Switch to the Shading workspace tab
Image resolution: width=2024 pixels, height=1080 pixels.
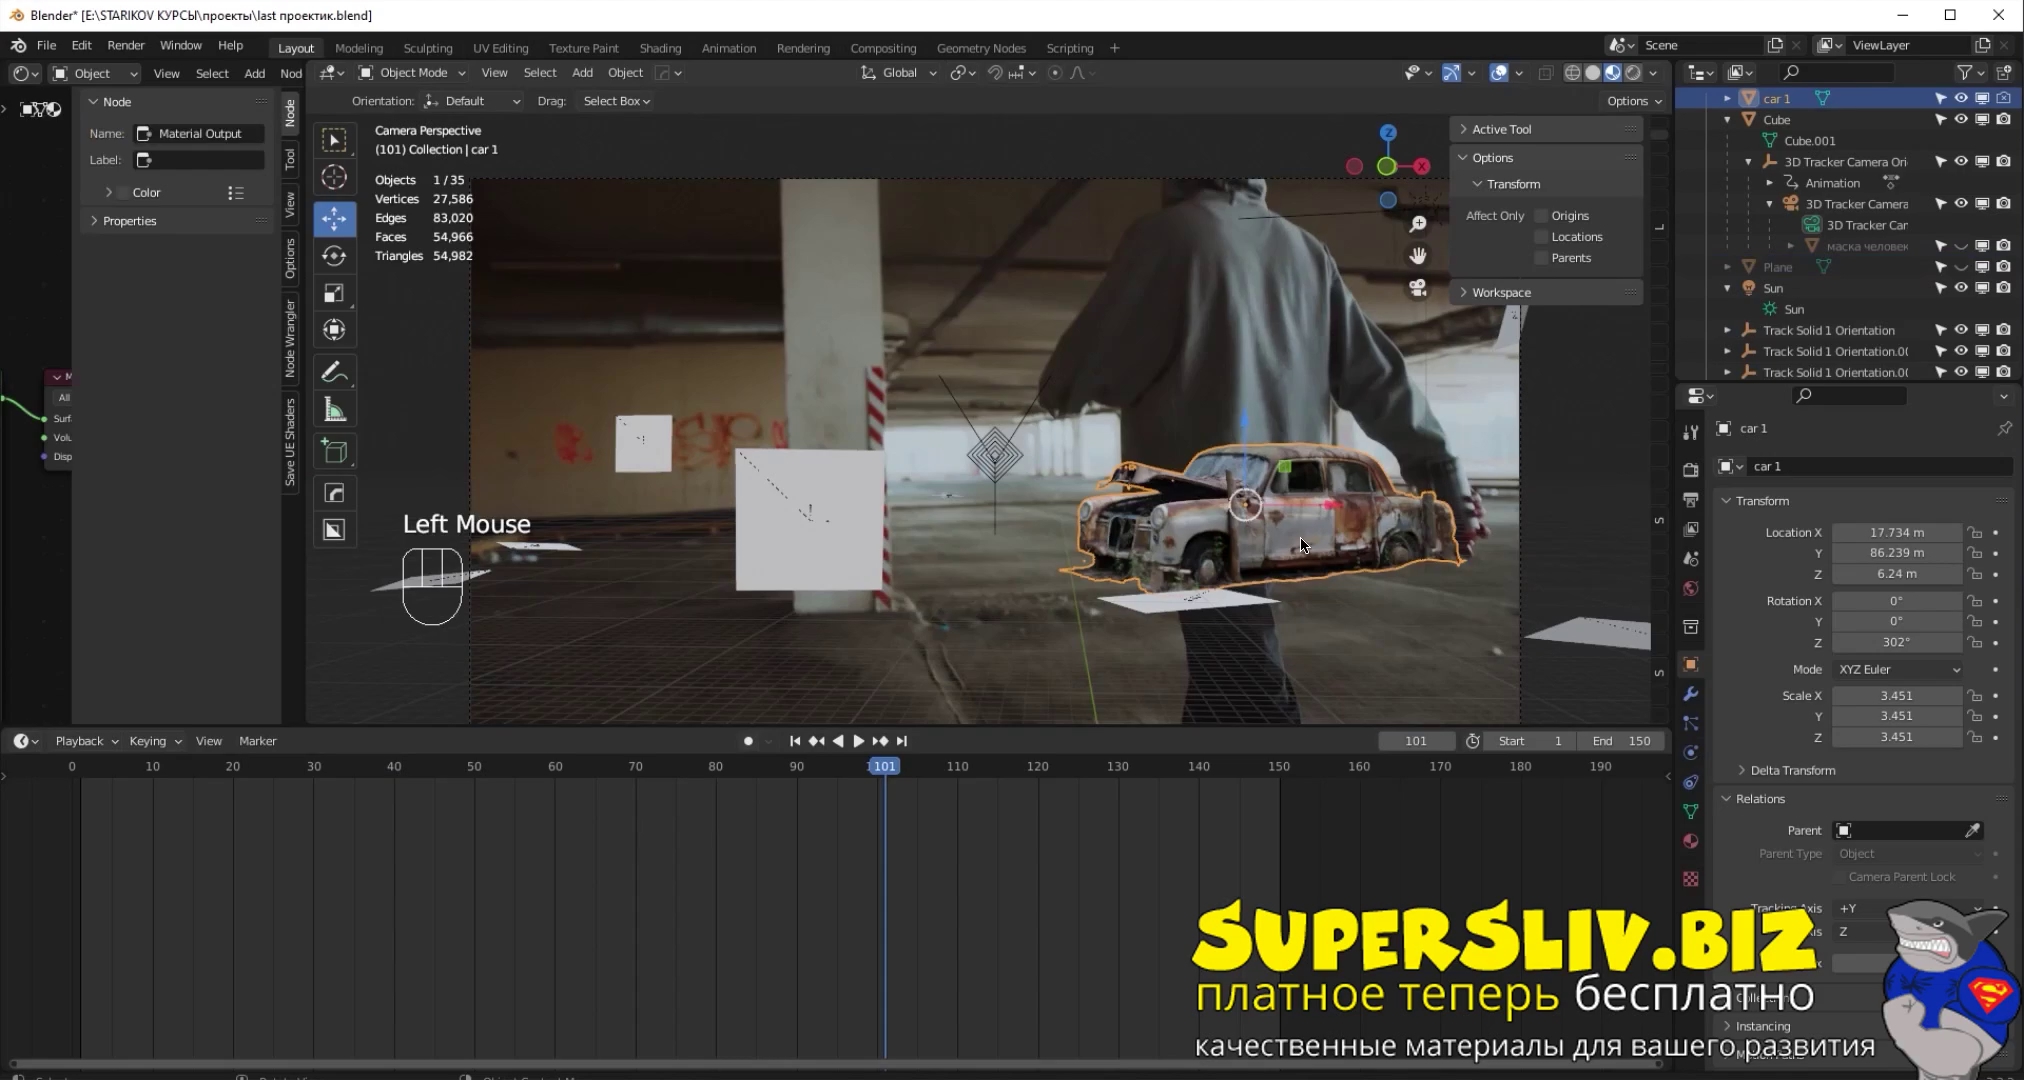(x=660, y=48)
